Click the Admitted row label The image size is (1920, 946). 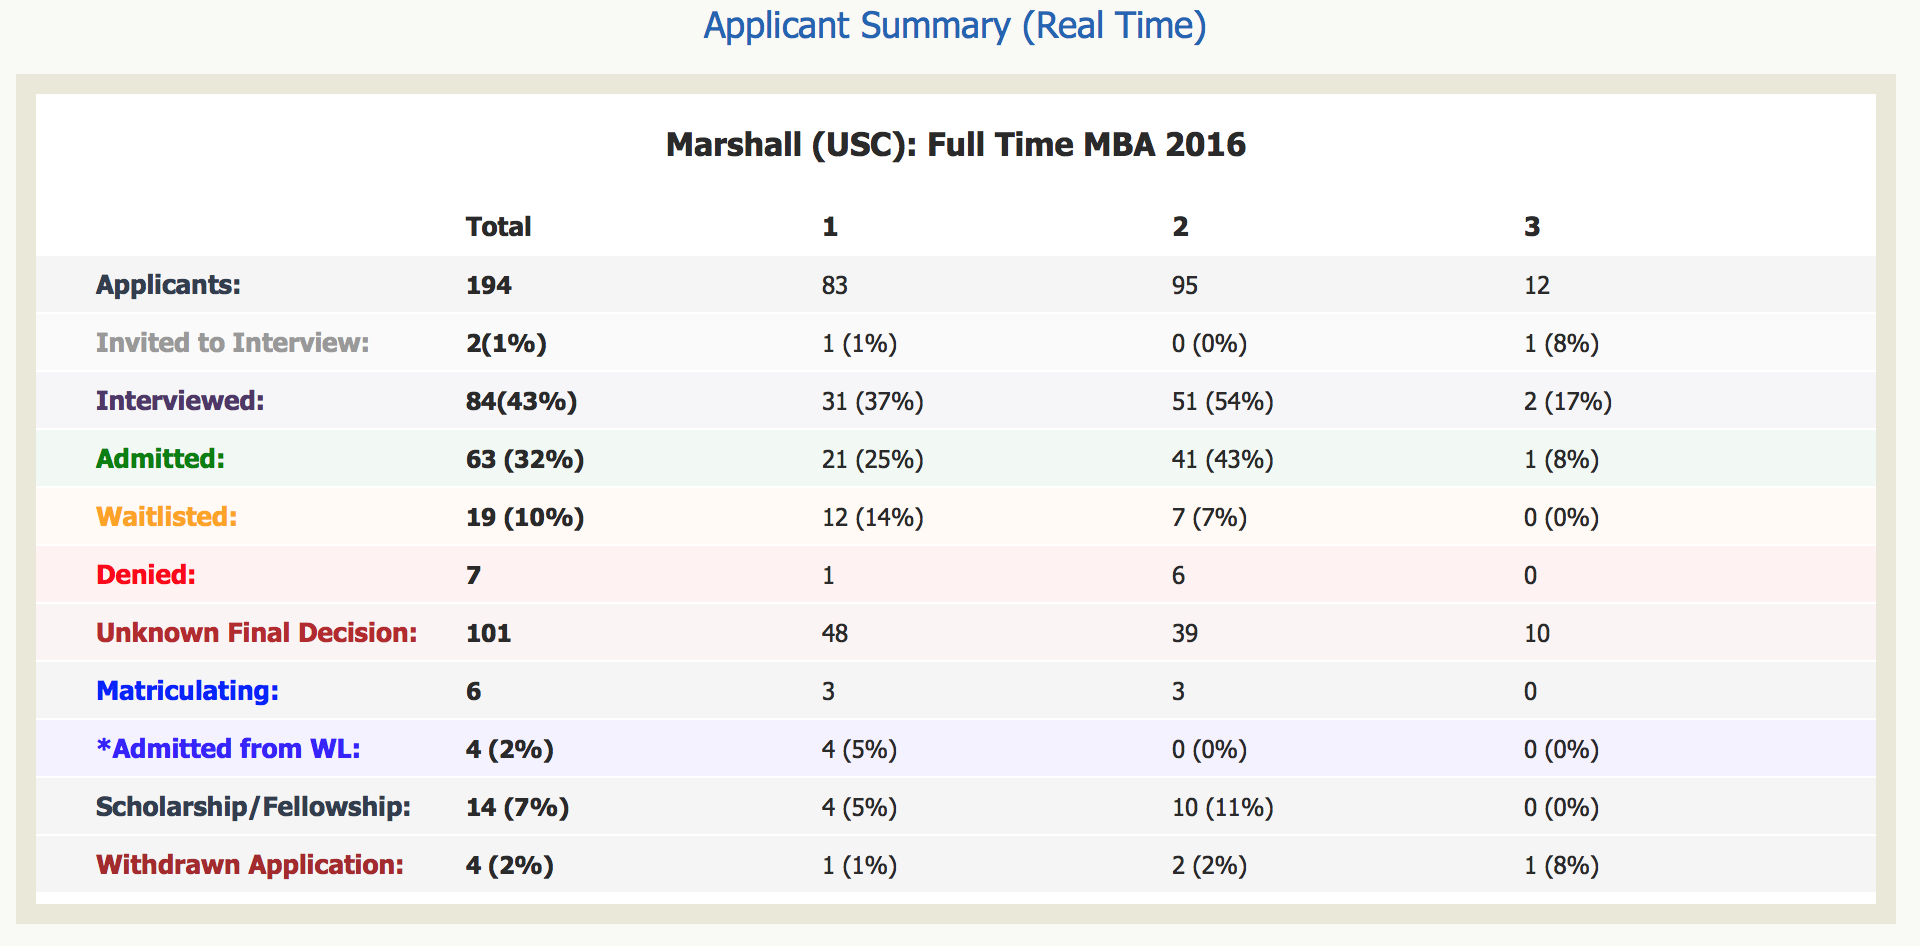(x=160, y=459)
